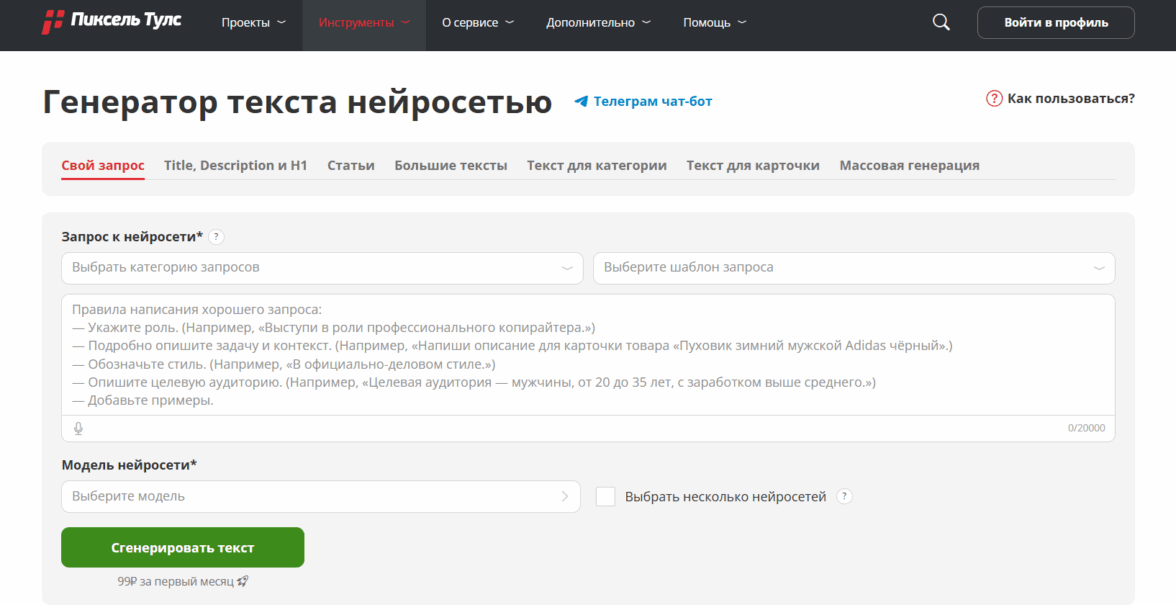Screen dimensions: 1176x605
Task: Click the microphone voice input icon
Action: 79,428
